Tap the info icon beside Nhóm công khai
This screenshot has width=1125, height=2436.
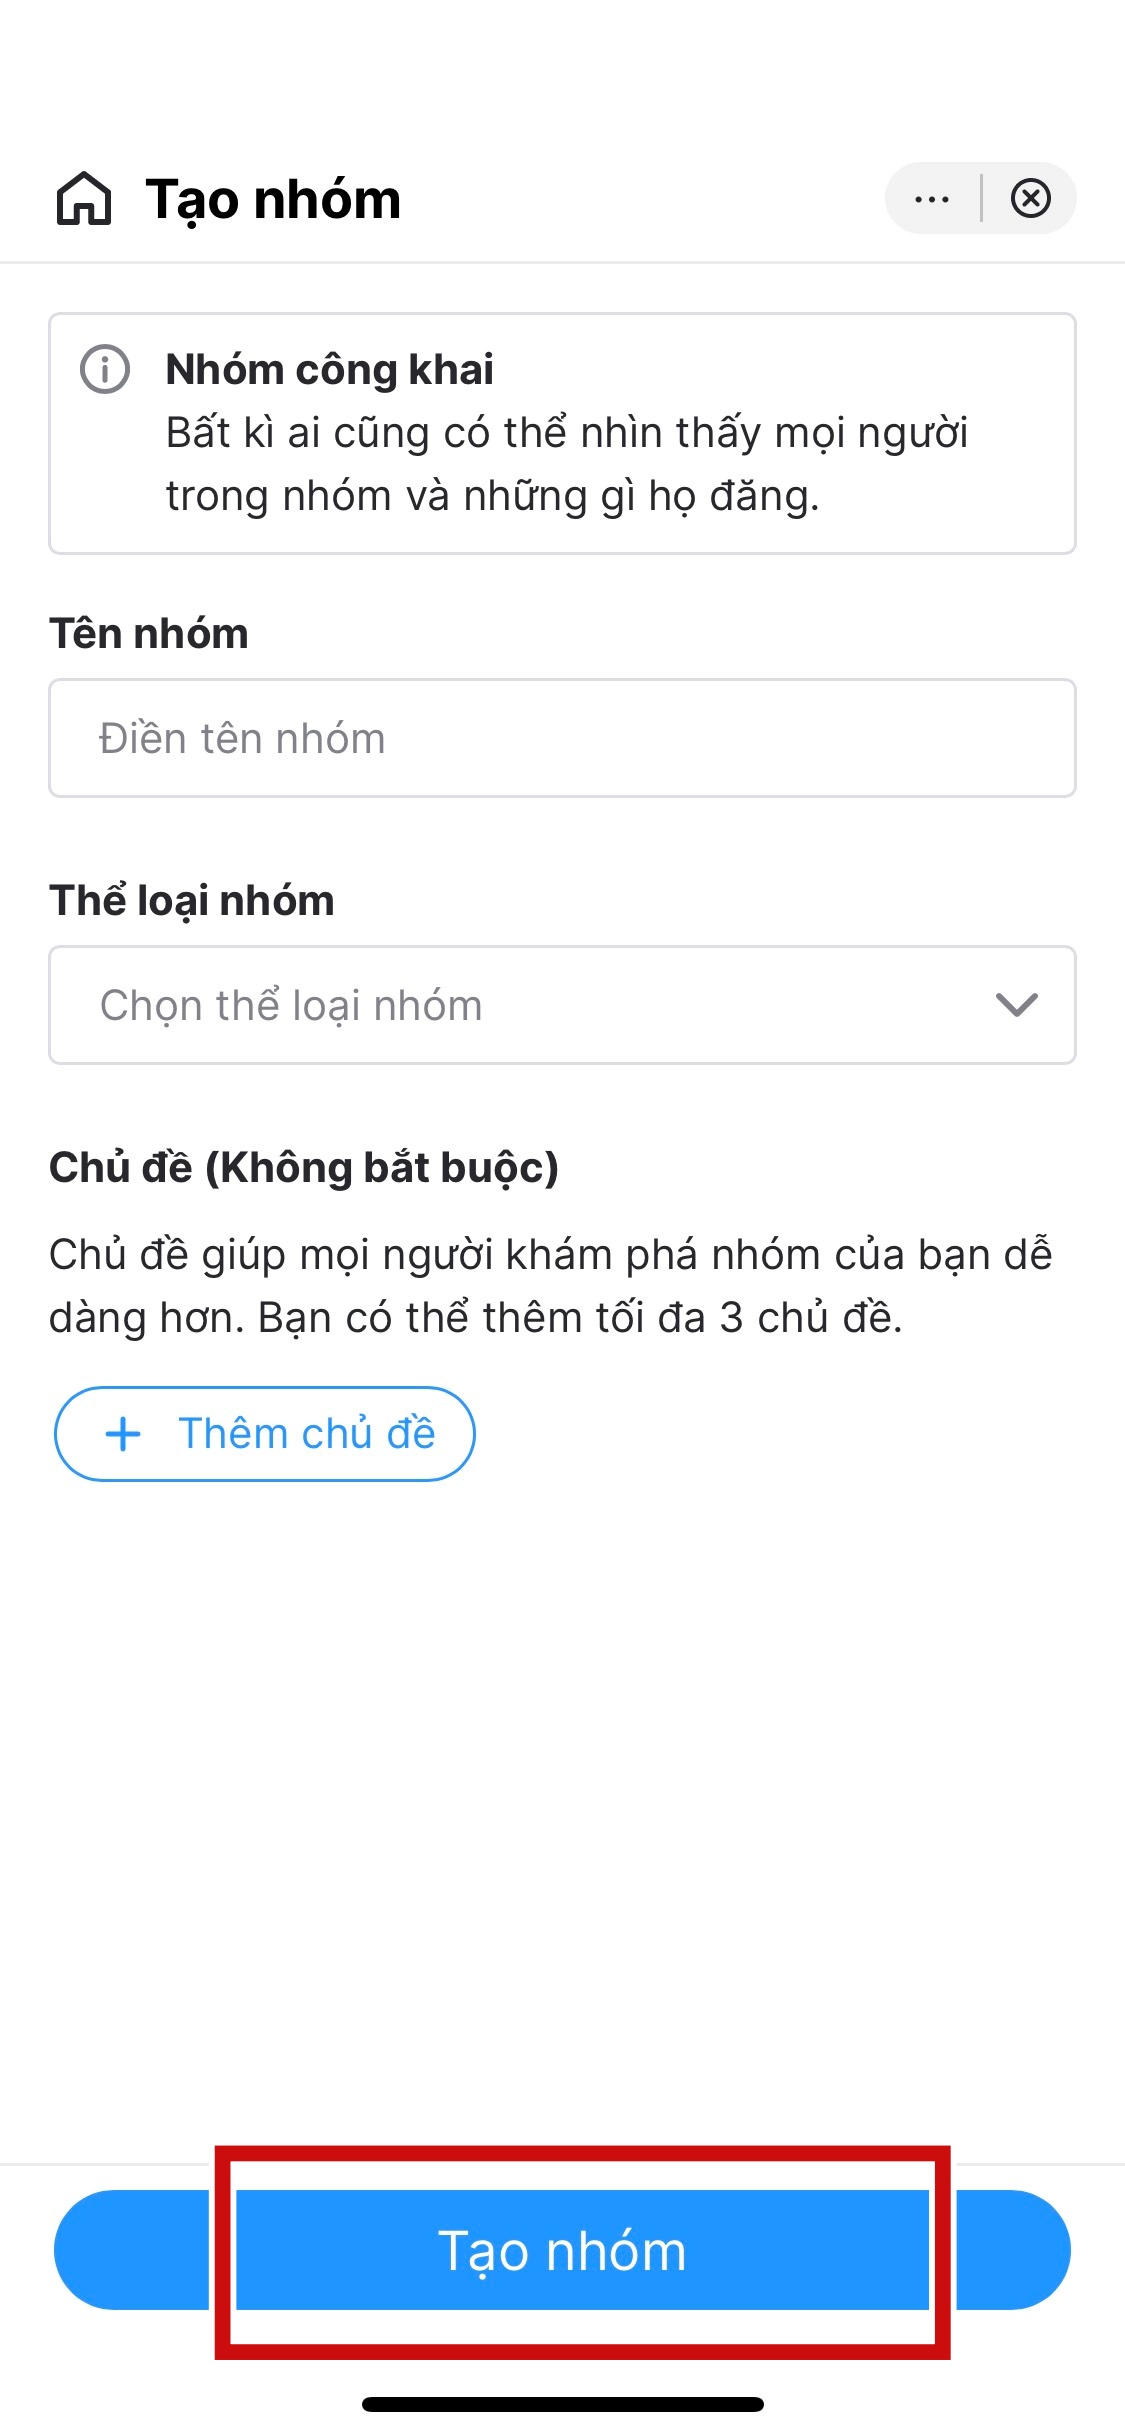[x=105, y=369]
